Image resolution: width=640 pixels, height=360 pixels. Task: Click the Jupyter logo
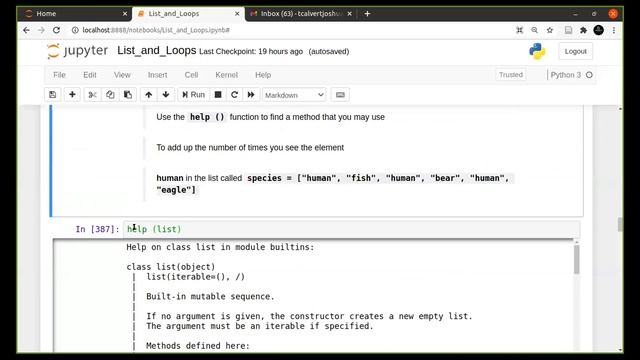tap(78, 51)
